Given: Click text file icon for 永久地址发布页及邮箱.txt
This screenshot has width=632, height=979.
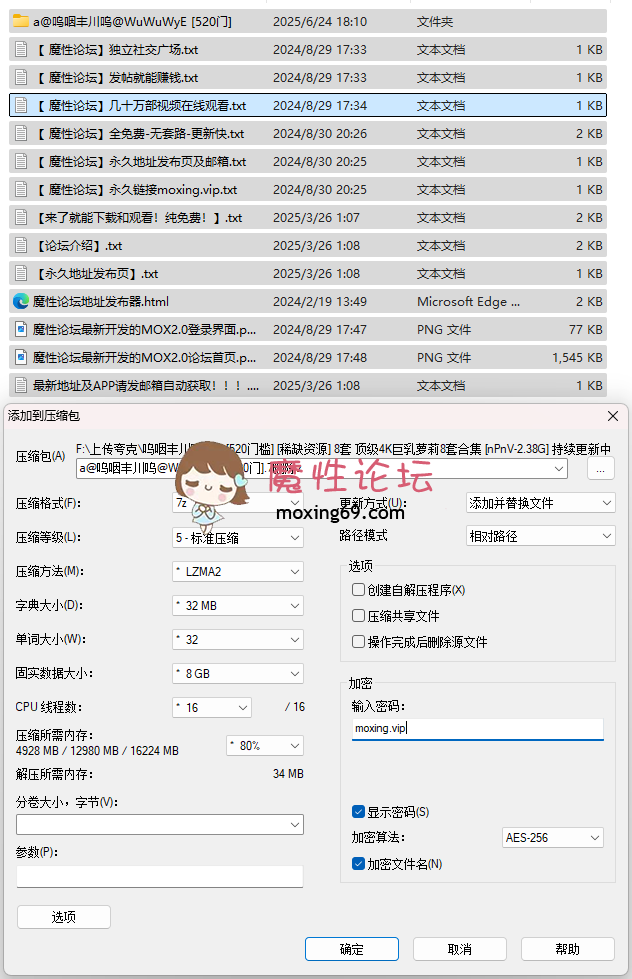Looking at the screenshot, I should pos(21,162).
